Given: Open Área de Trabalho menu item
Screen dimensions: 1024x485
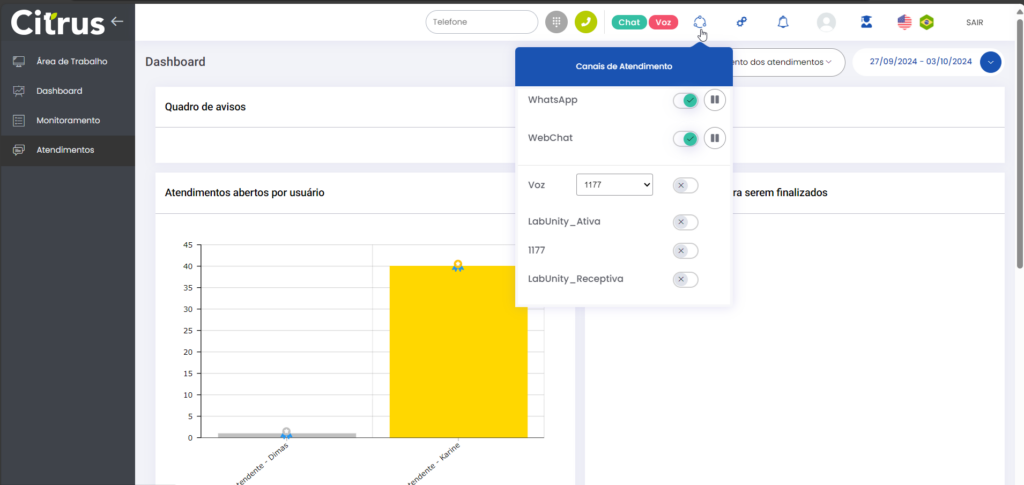Looking at the screenshot, I should 71,61.
